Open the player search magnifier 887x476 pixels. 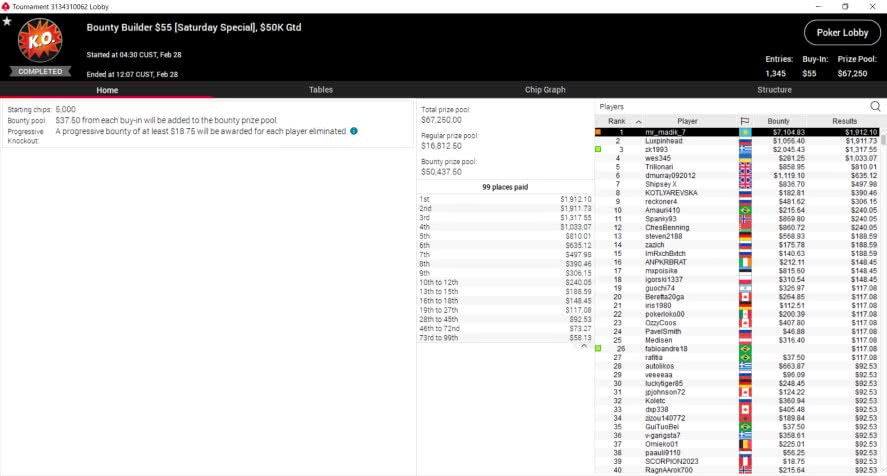point(875,106)
